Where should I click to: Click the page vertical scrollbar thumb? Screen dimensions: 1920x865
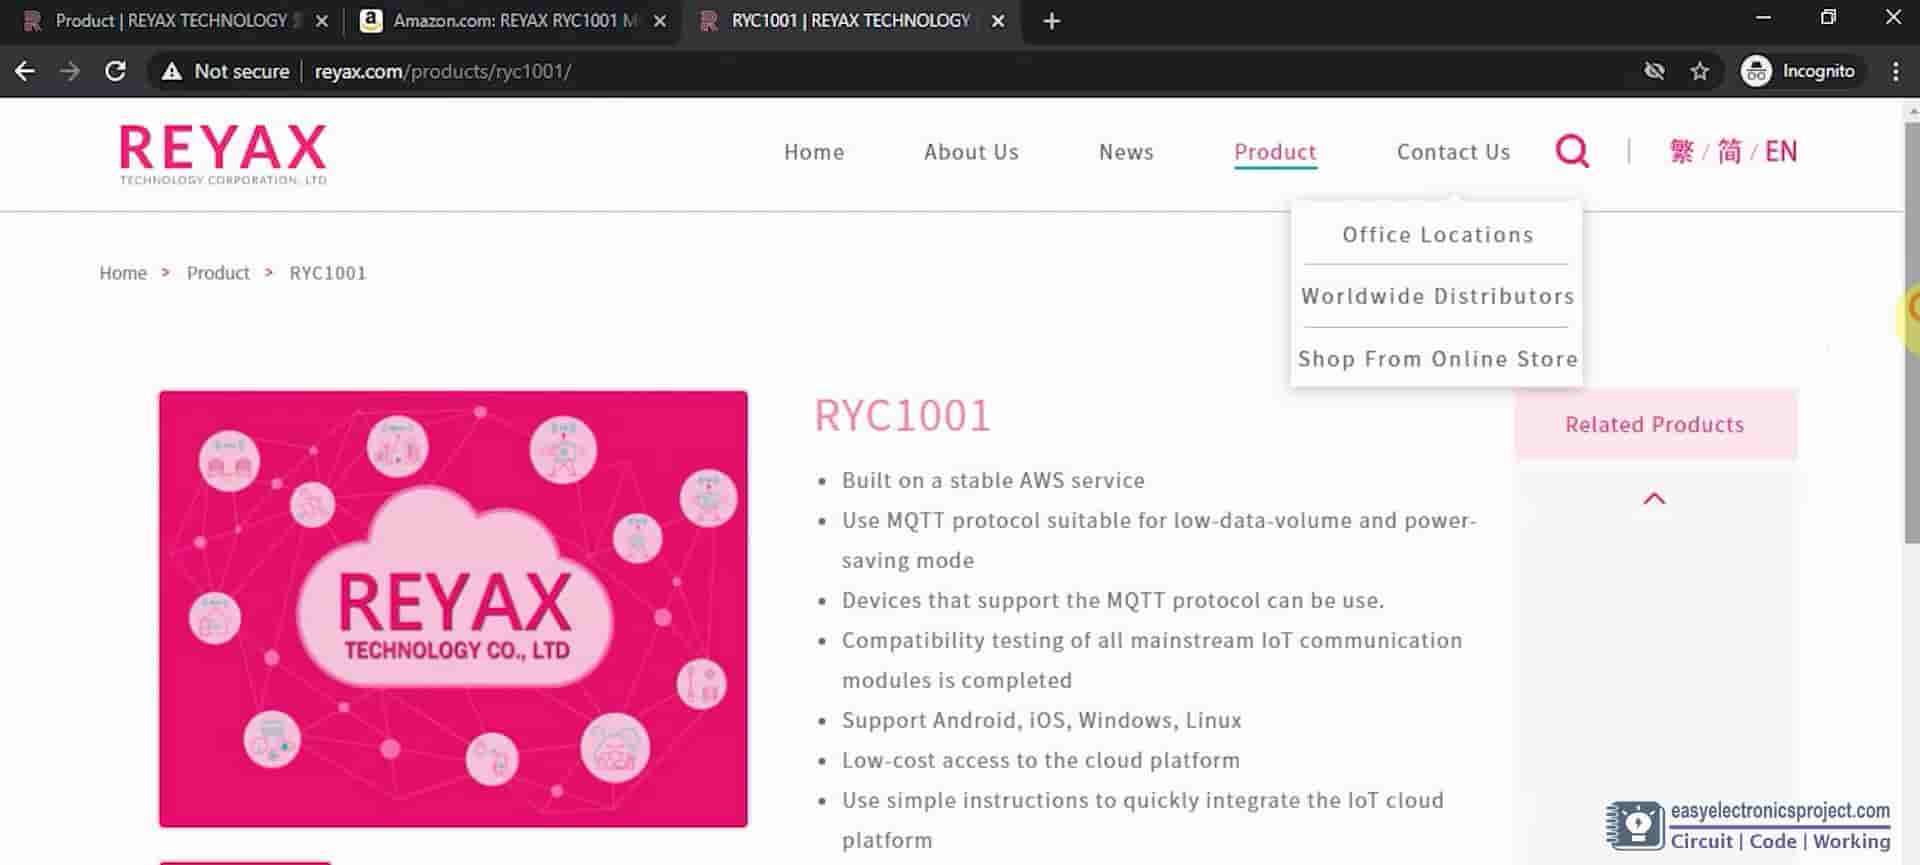click(1912, 333)
